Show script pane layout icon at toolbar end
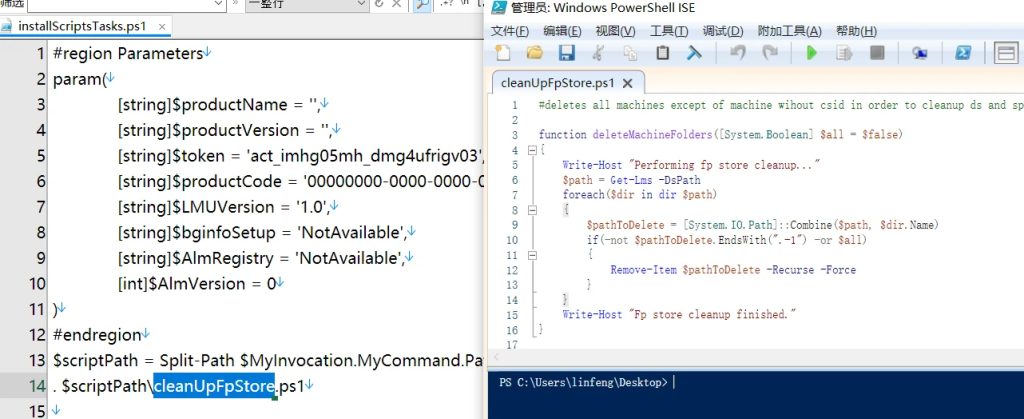The width and height of the screenshot is (1024, 419). click(1006, 53)
